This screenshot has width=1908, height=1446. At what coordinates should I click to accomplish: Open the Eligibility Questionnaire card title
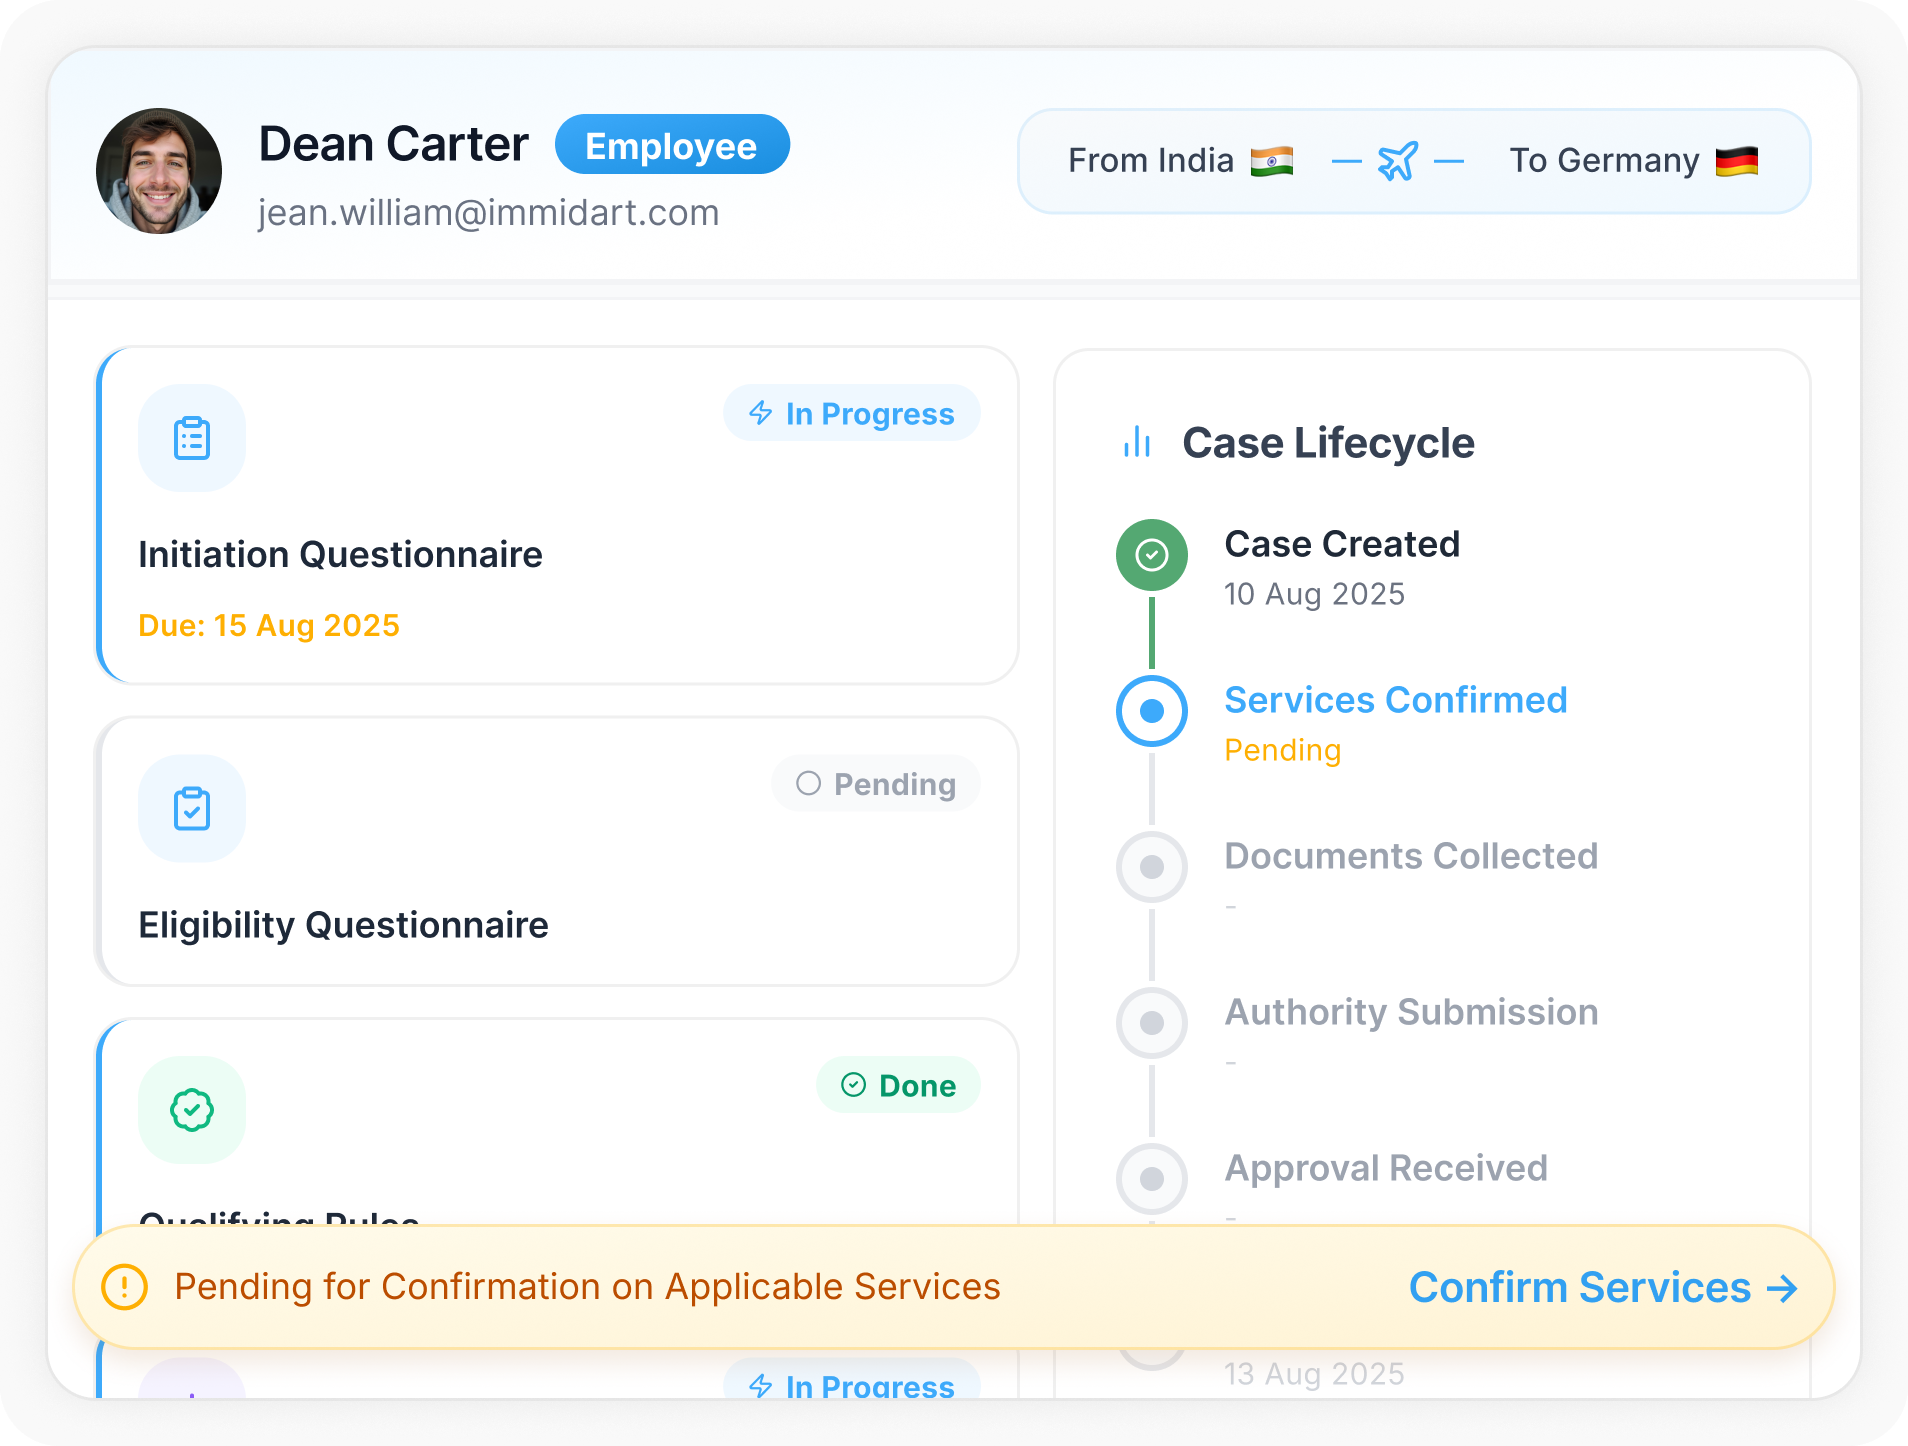pos(343,925)
